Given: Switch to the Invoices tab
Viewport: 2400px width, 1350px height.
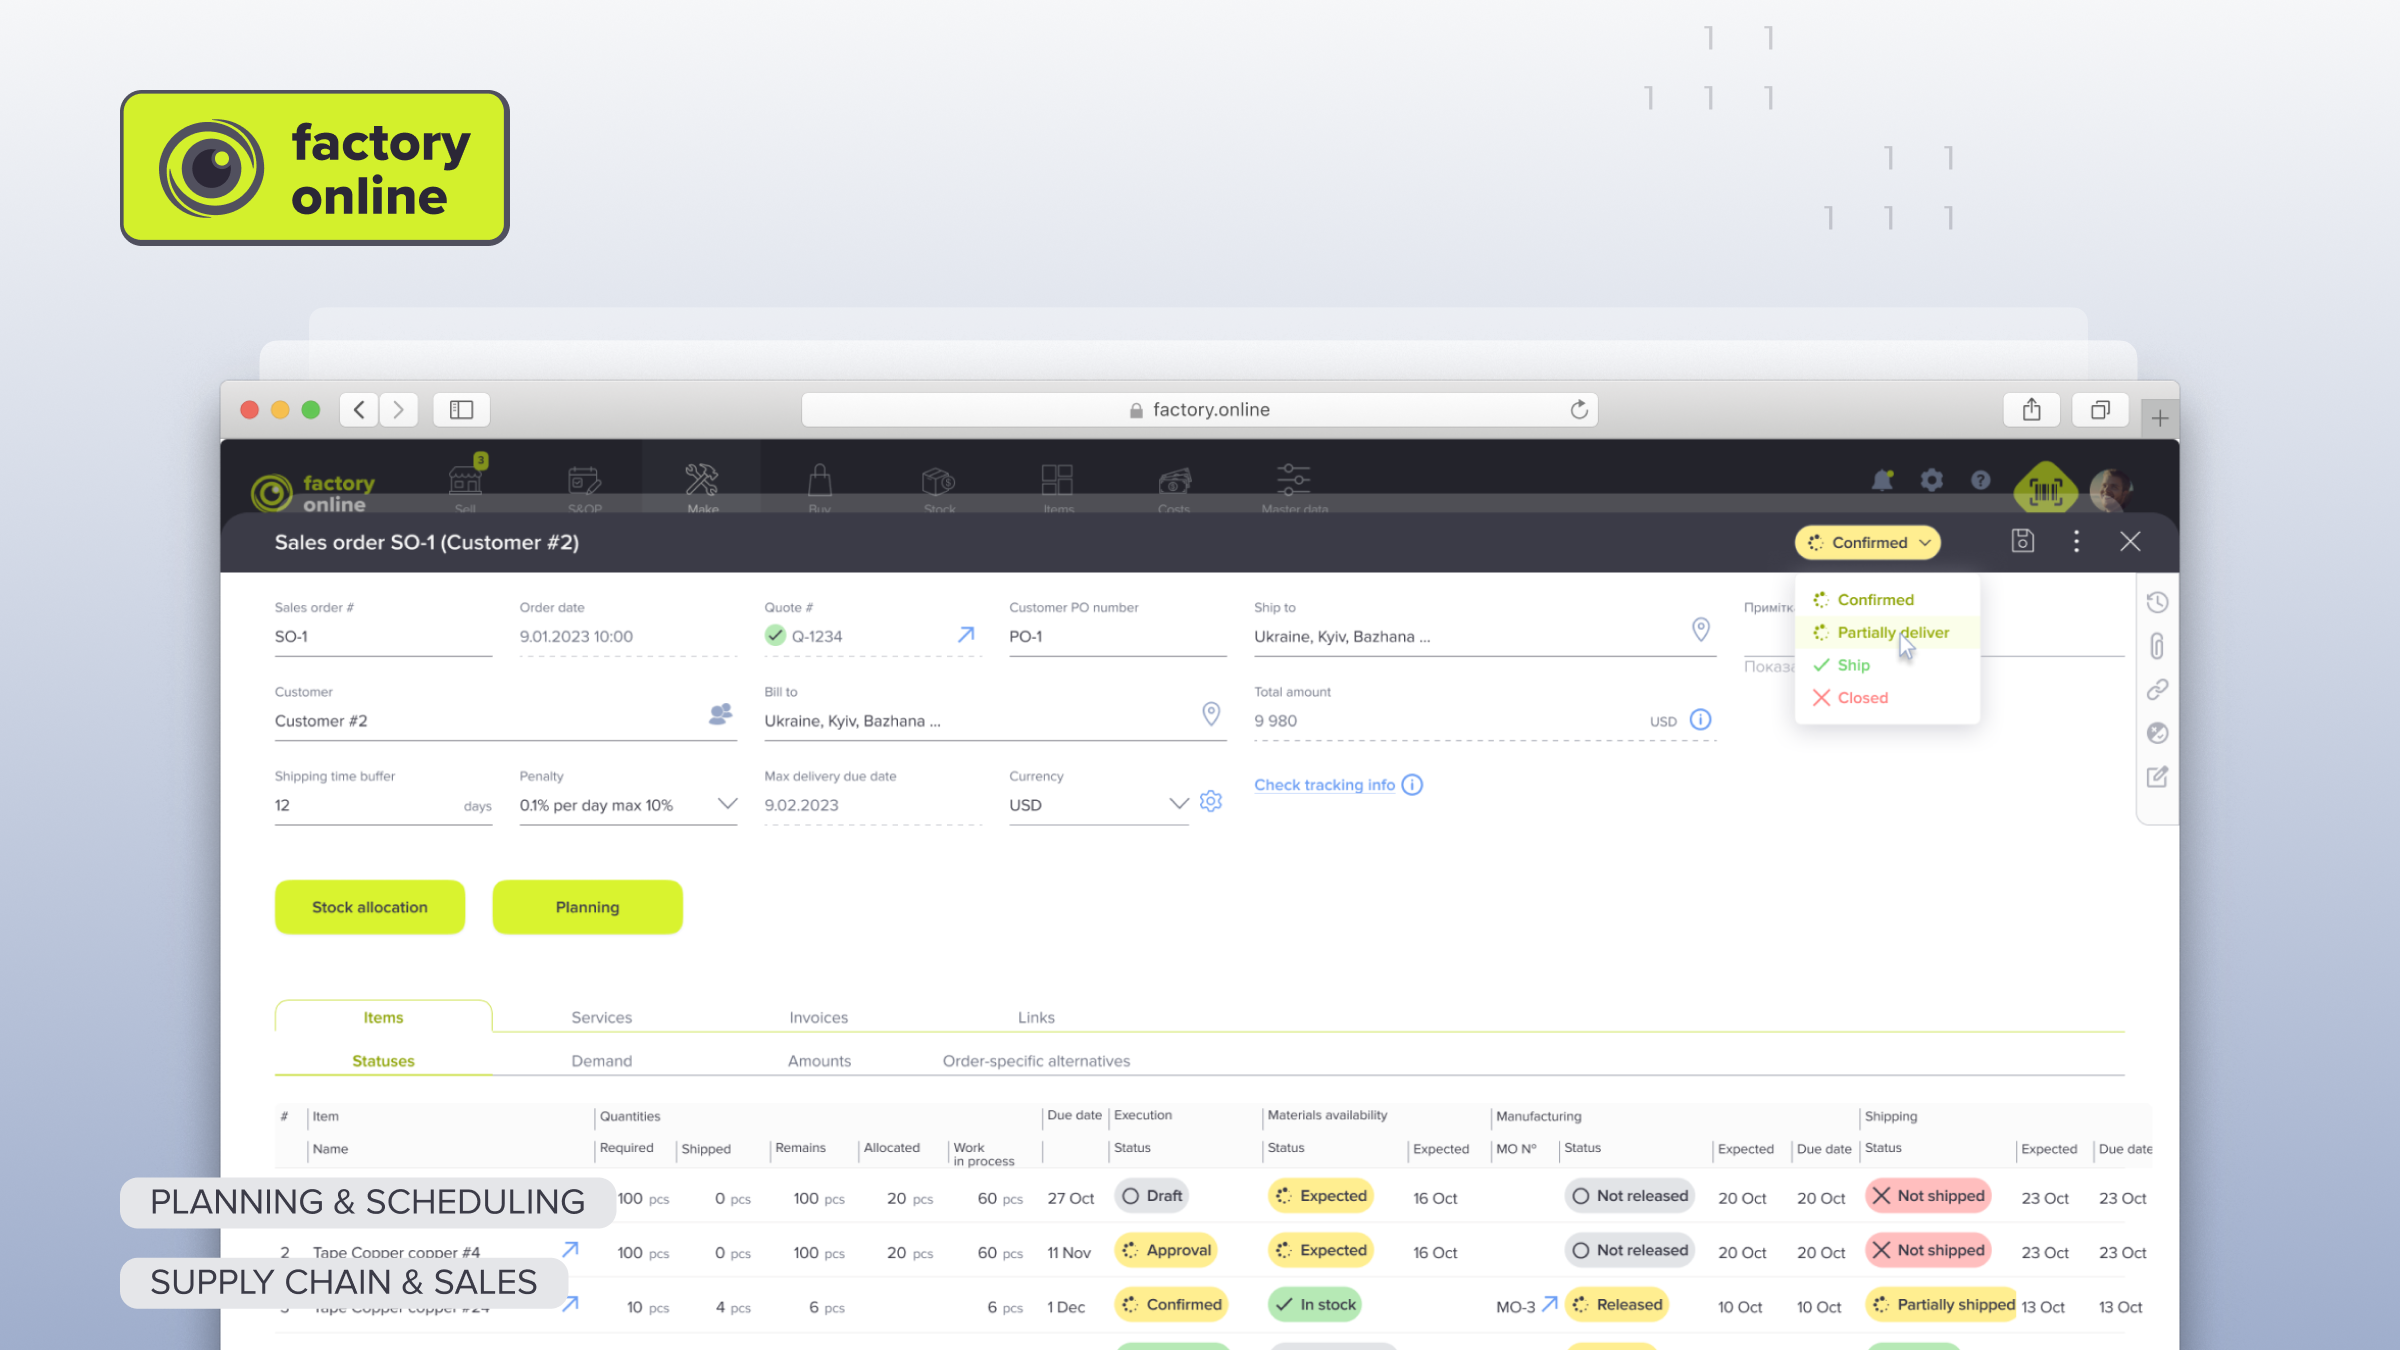Looking at the screenshot, I should coord(818,1017).
